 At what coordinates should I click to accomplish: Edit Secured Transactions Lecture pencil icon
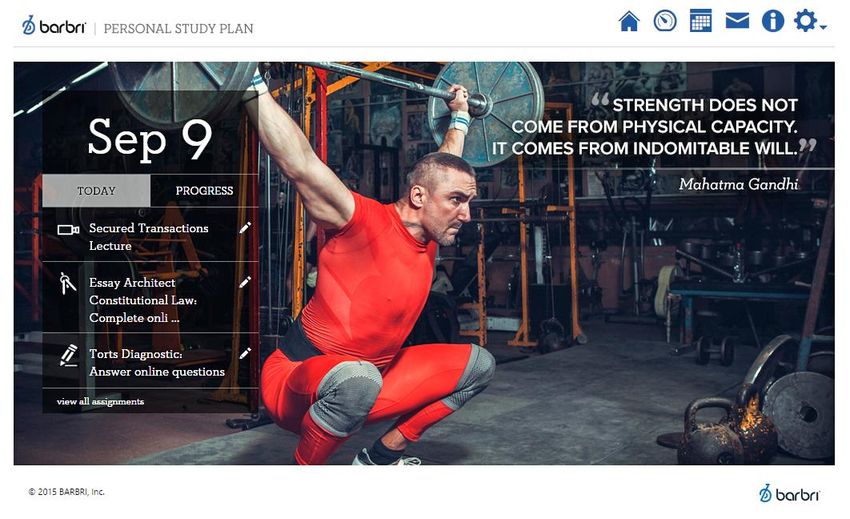(245, 228)
